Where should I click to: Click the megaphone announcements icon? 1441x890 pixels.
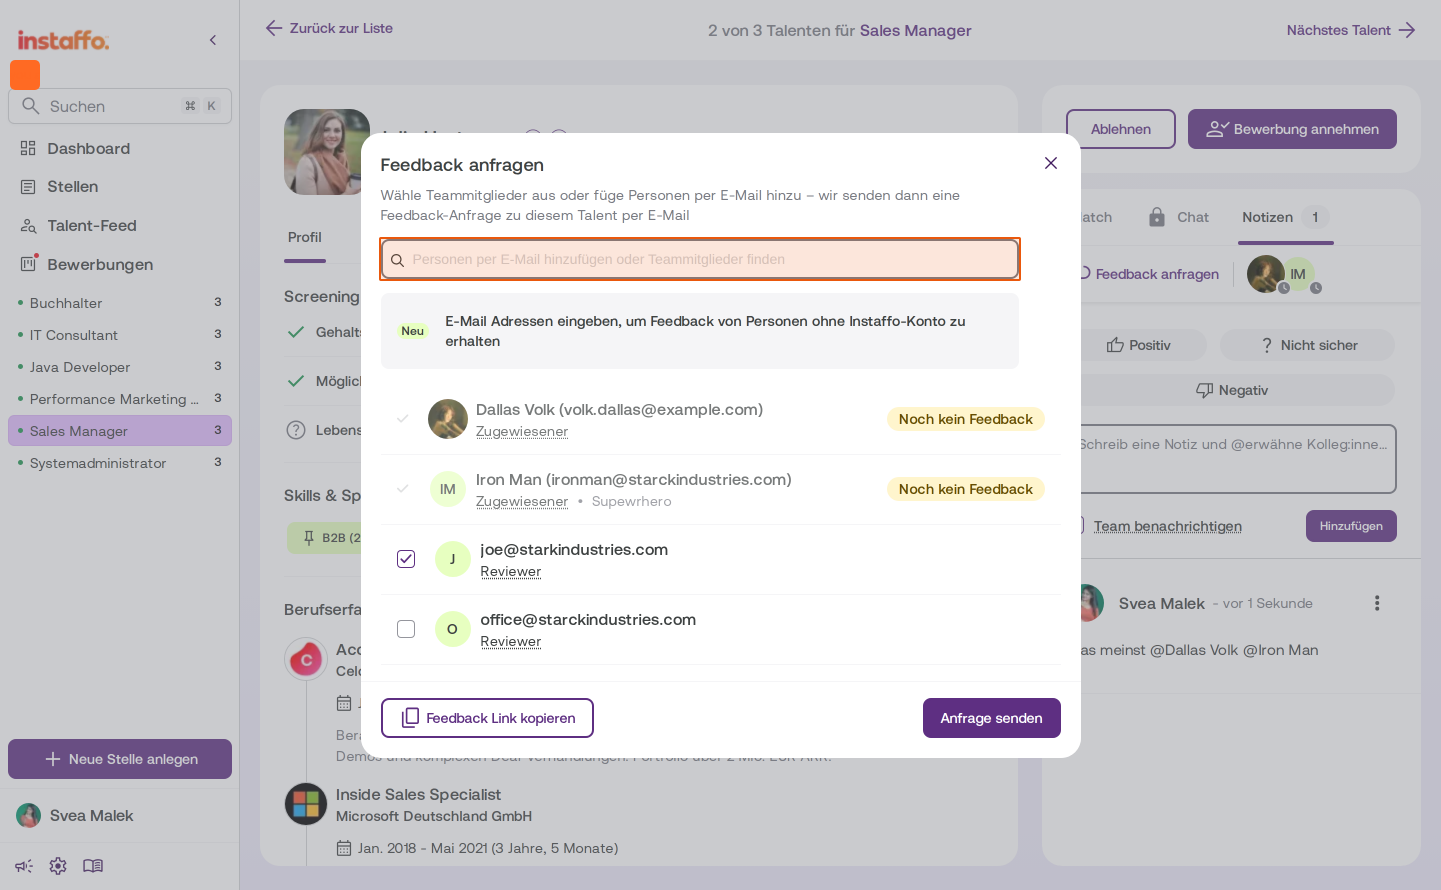pos(24,866)
